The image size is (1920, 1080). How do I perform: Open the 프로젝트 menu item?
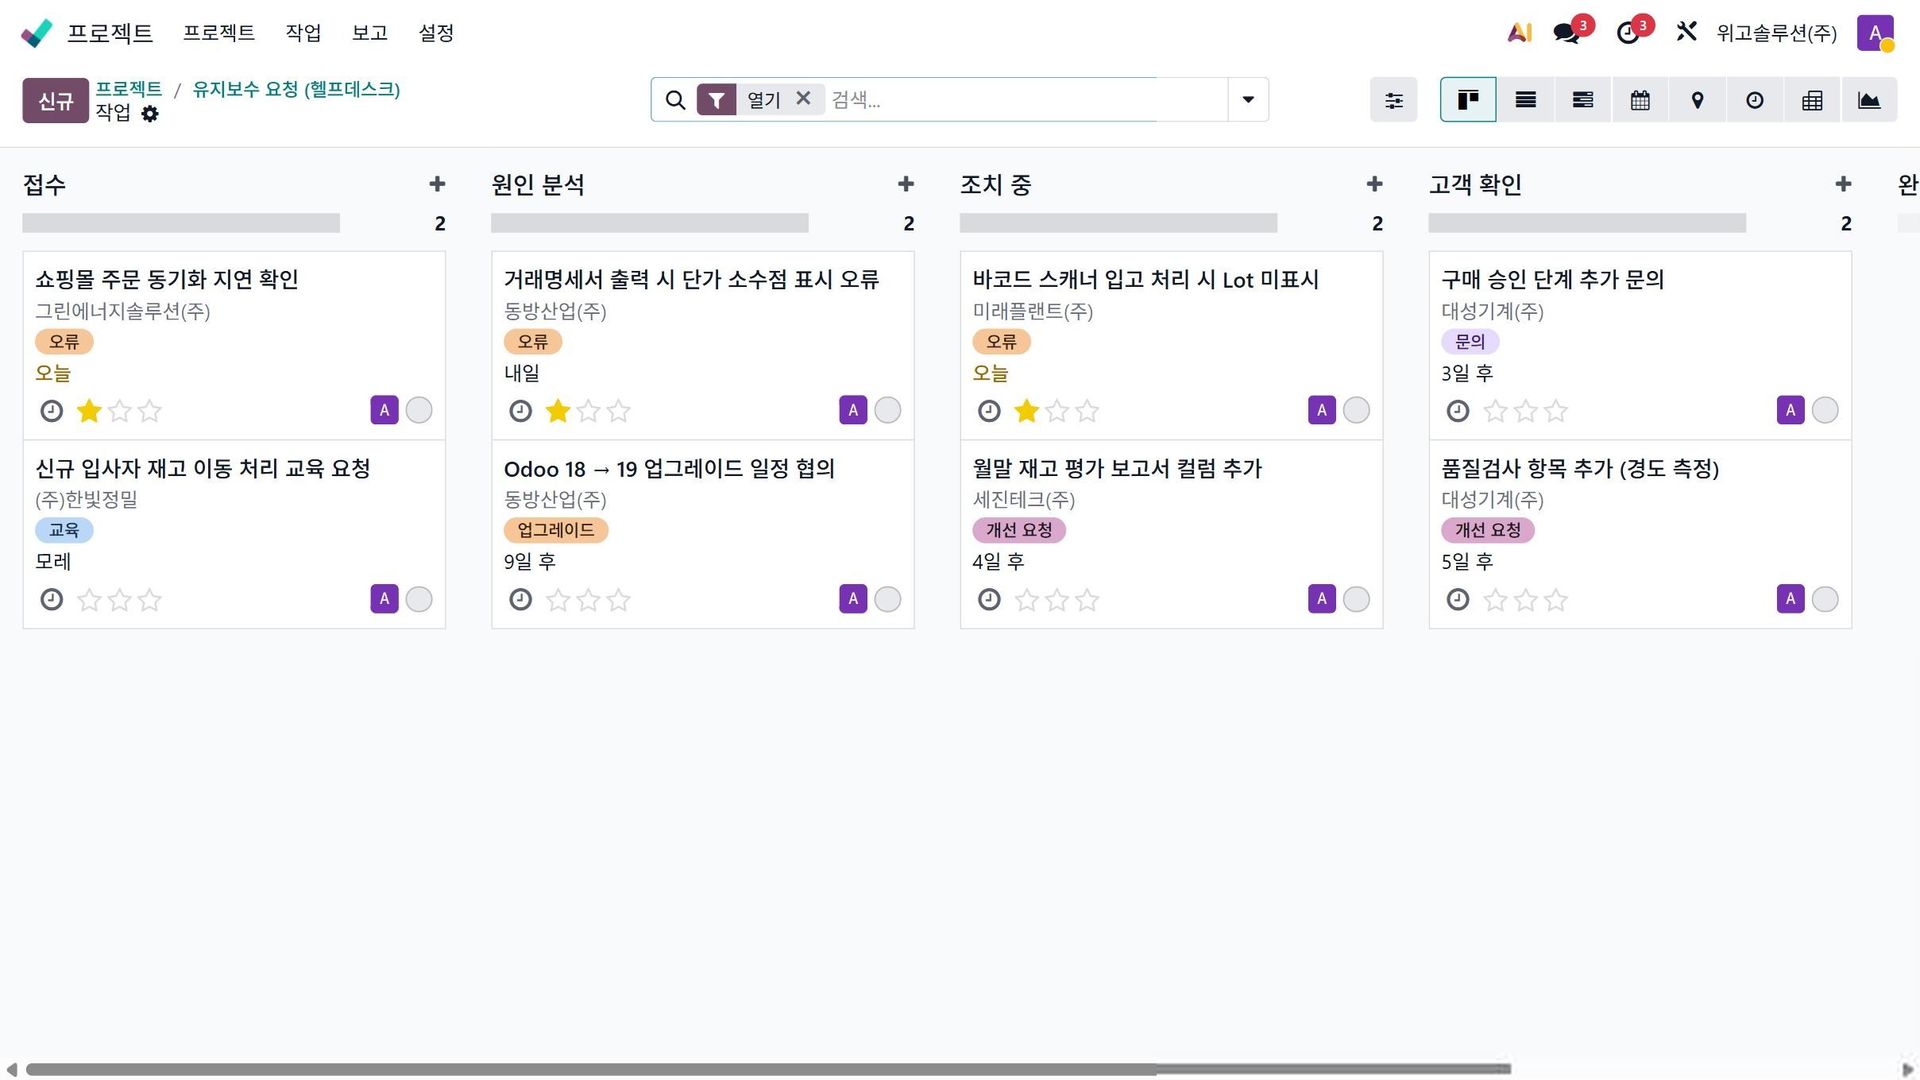pyautogui.click(x=219, y=33)
